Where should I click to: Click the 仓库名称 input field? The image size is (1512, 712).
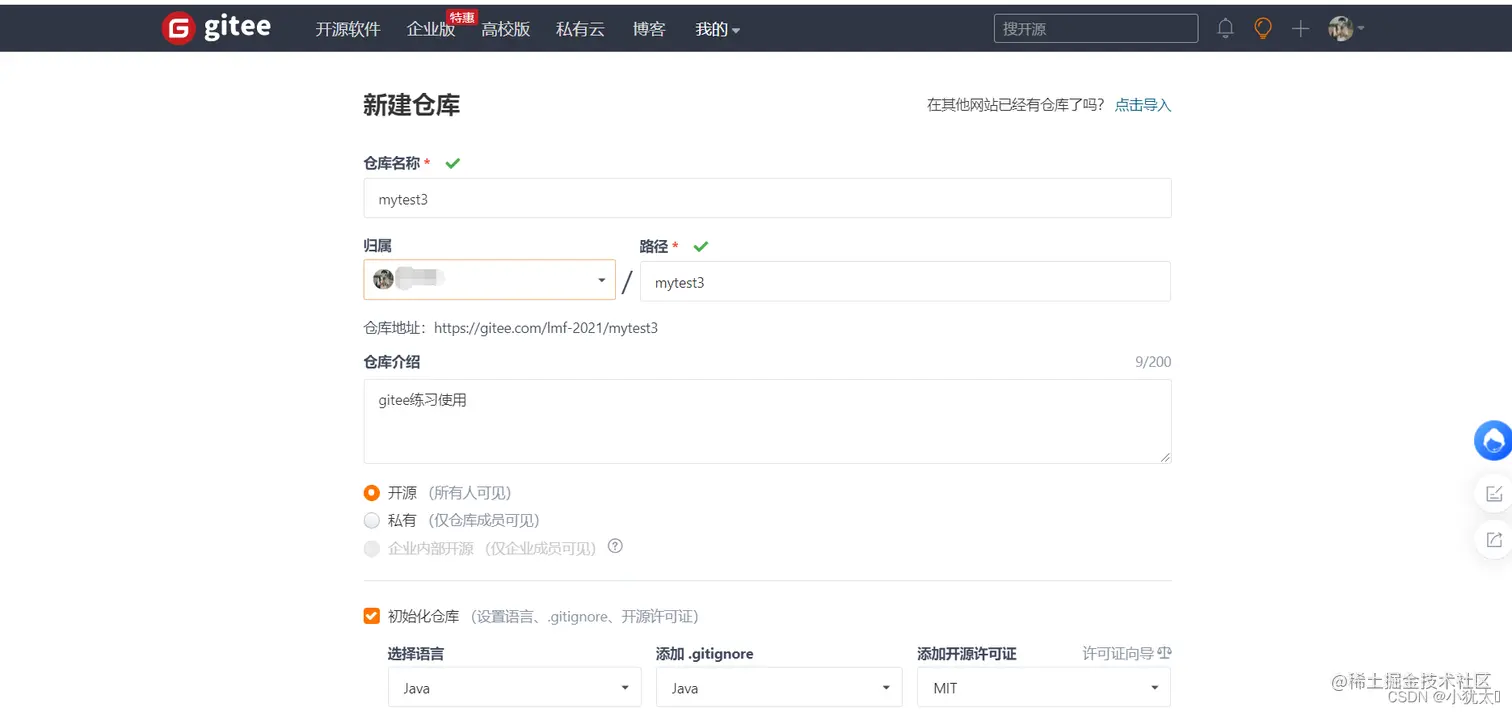pyautogui.click(x=767, y=198)
